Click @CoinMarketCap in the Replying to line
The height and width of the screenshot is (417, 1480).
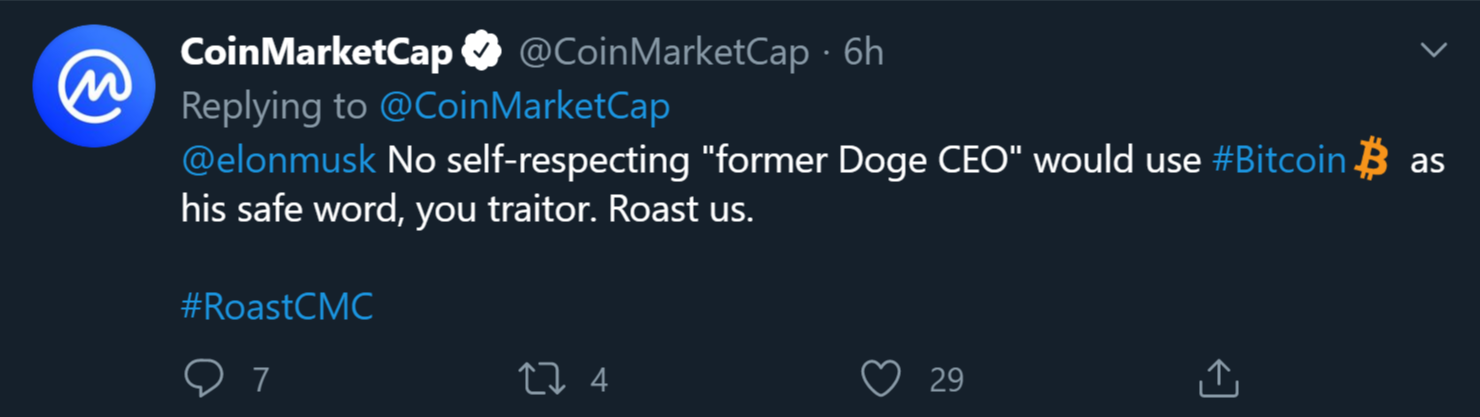[x=524, y=107]
